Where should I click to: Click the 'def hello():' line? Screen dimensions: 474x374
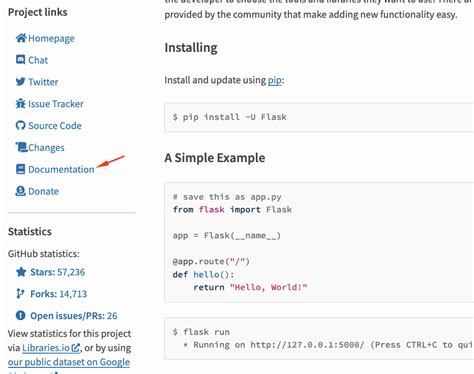(x=203, y=274)
